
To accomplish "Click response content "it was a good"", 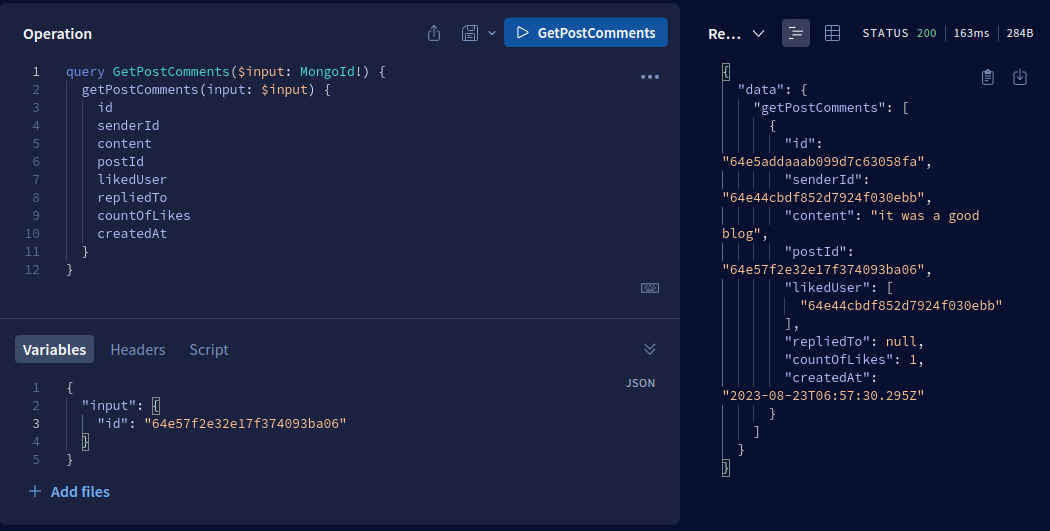I will (925, 216).
